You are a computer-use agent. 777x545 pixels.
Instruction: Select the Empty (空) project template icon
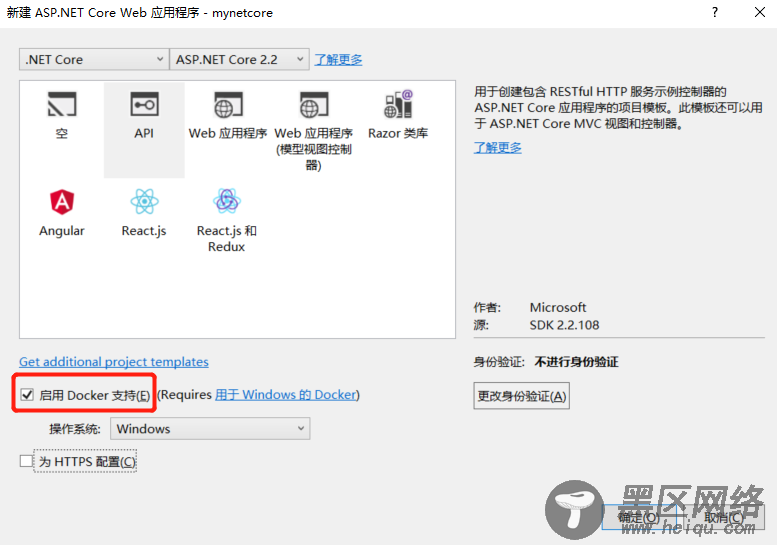(61, 105)
